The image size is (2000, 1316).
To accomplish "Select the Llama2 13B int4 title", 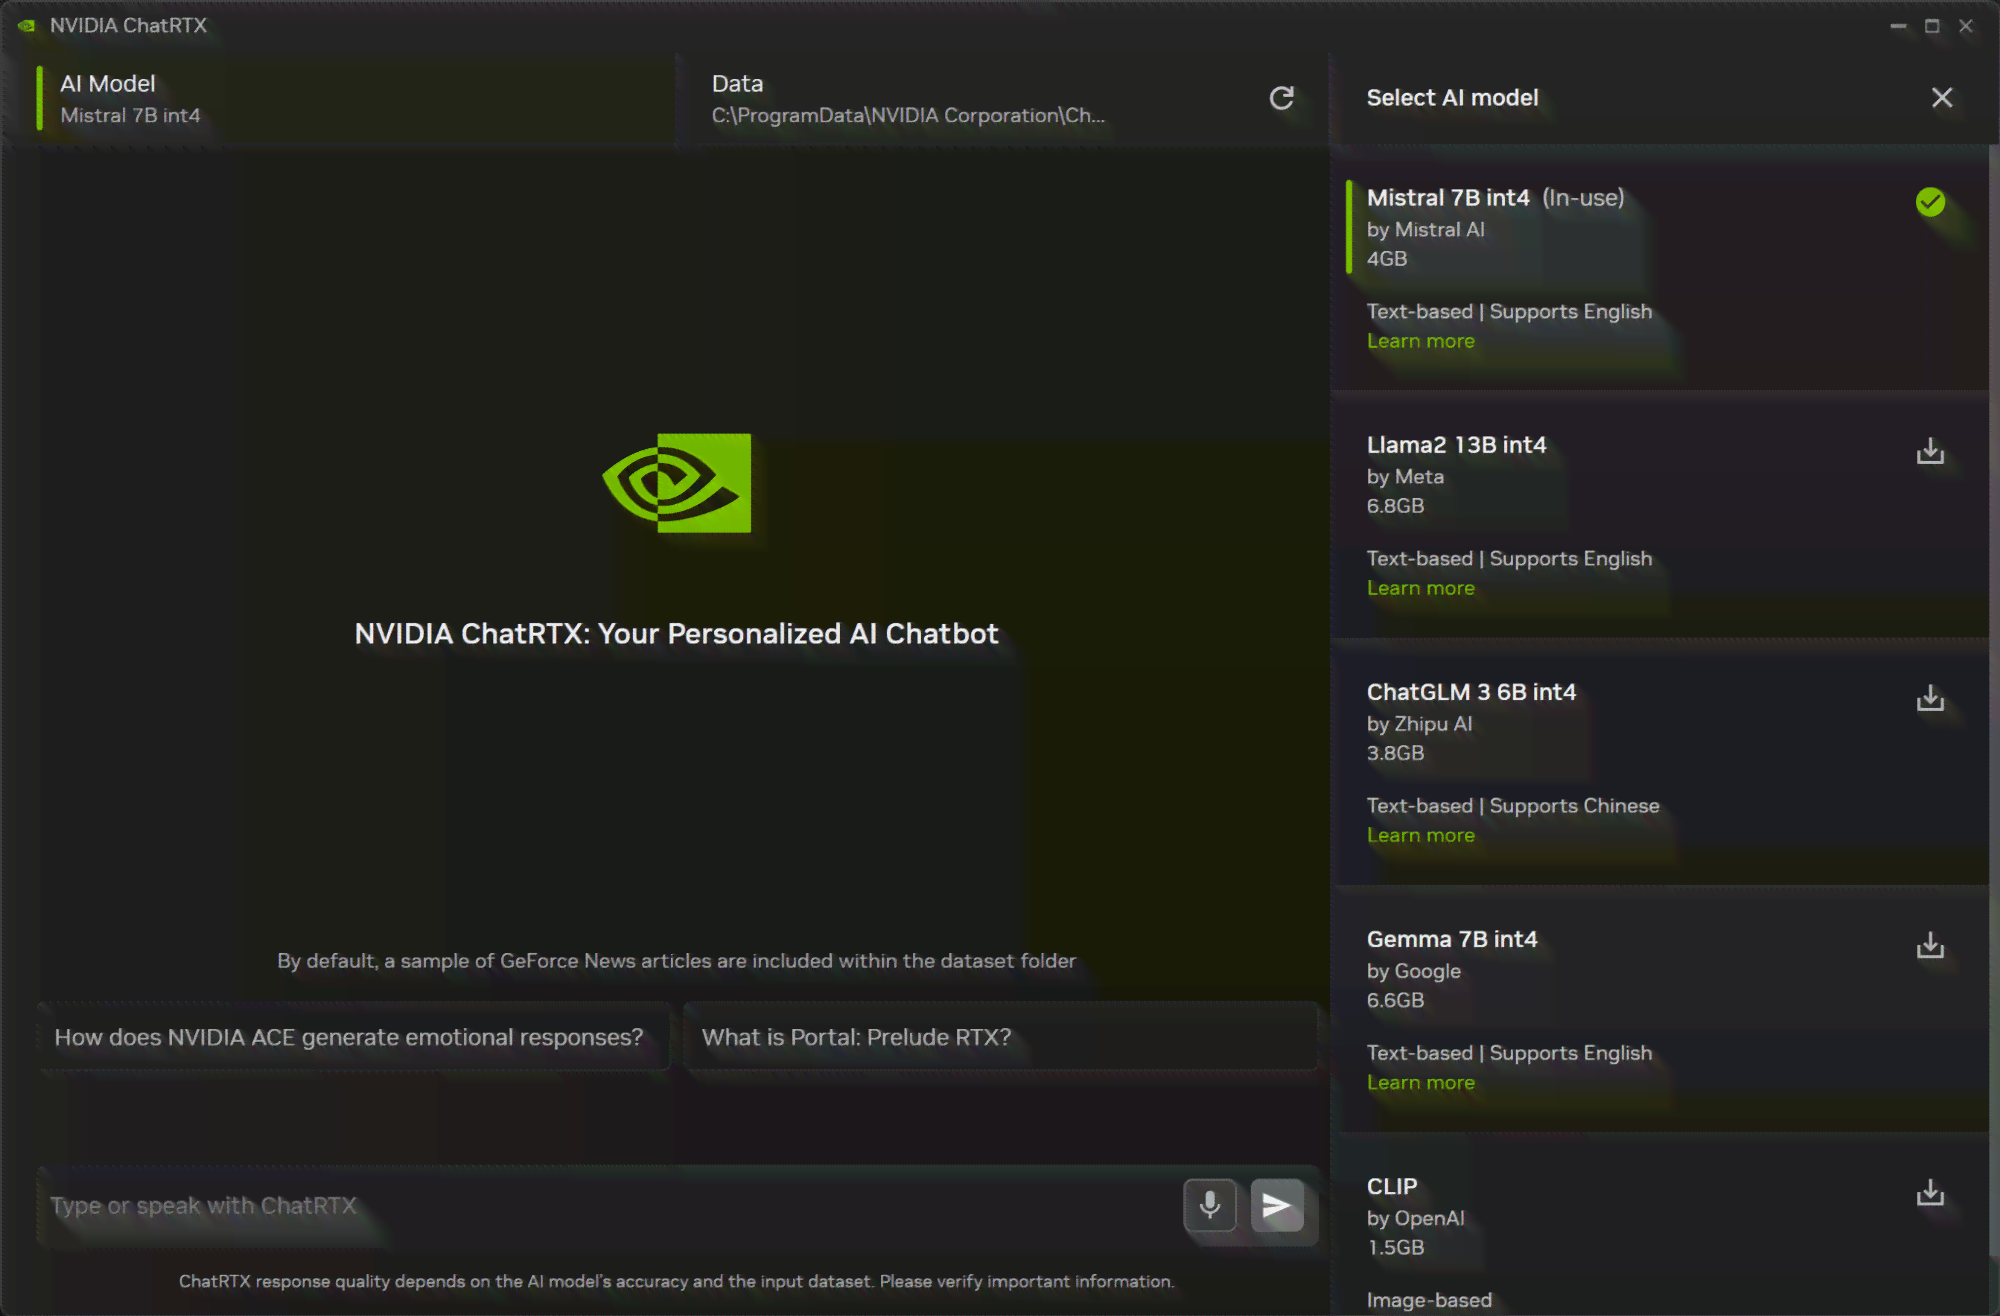I will [1456, 445].
